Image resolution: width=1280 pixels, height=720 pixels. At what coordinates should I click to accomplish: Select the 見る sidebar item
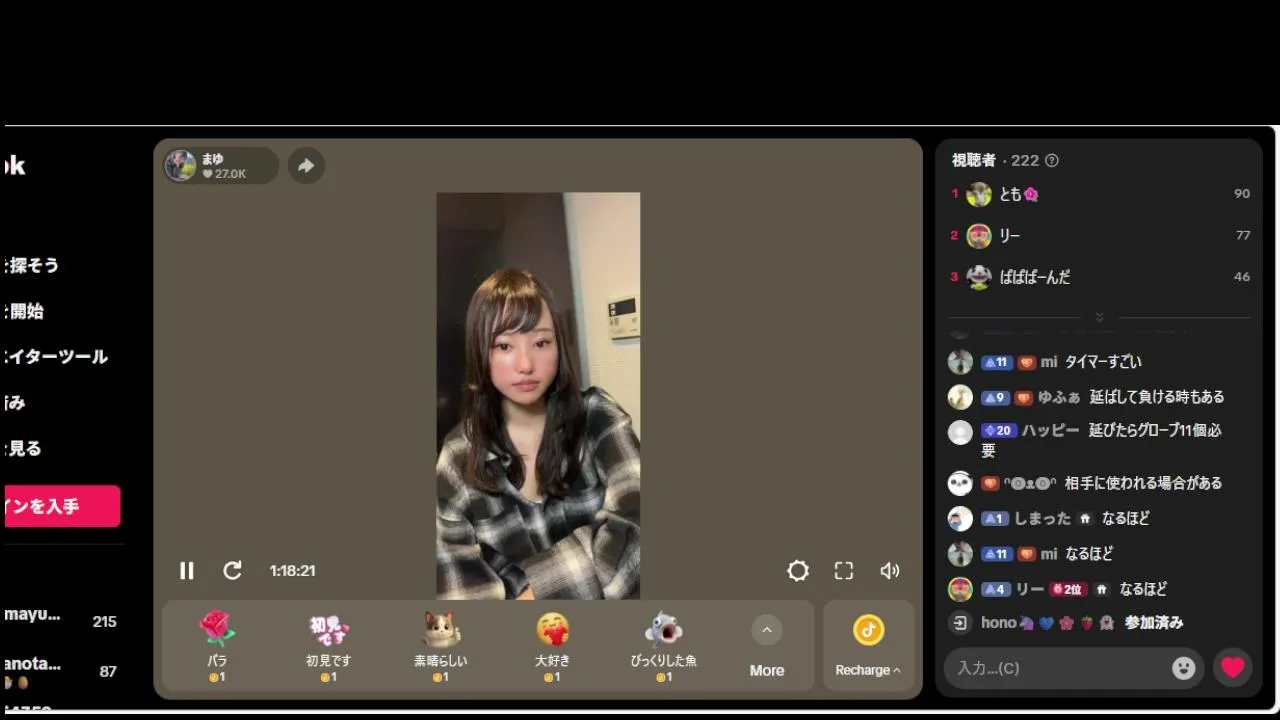coord(24,448)
